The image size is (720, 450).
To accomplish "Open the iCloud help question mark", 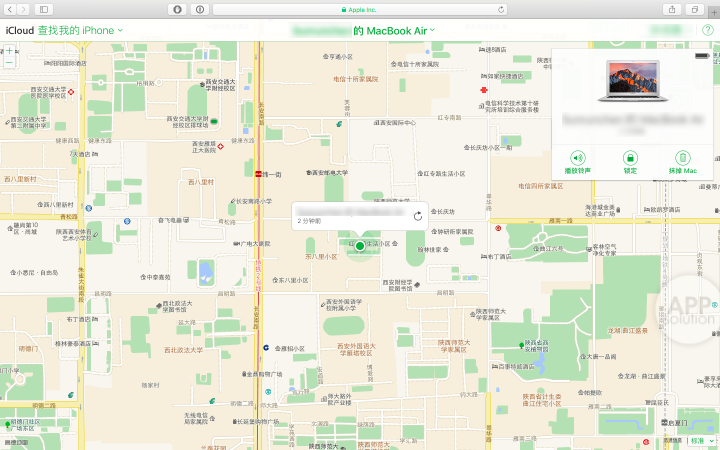I will 708,30.
